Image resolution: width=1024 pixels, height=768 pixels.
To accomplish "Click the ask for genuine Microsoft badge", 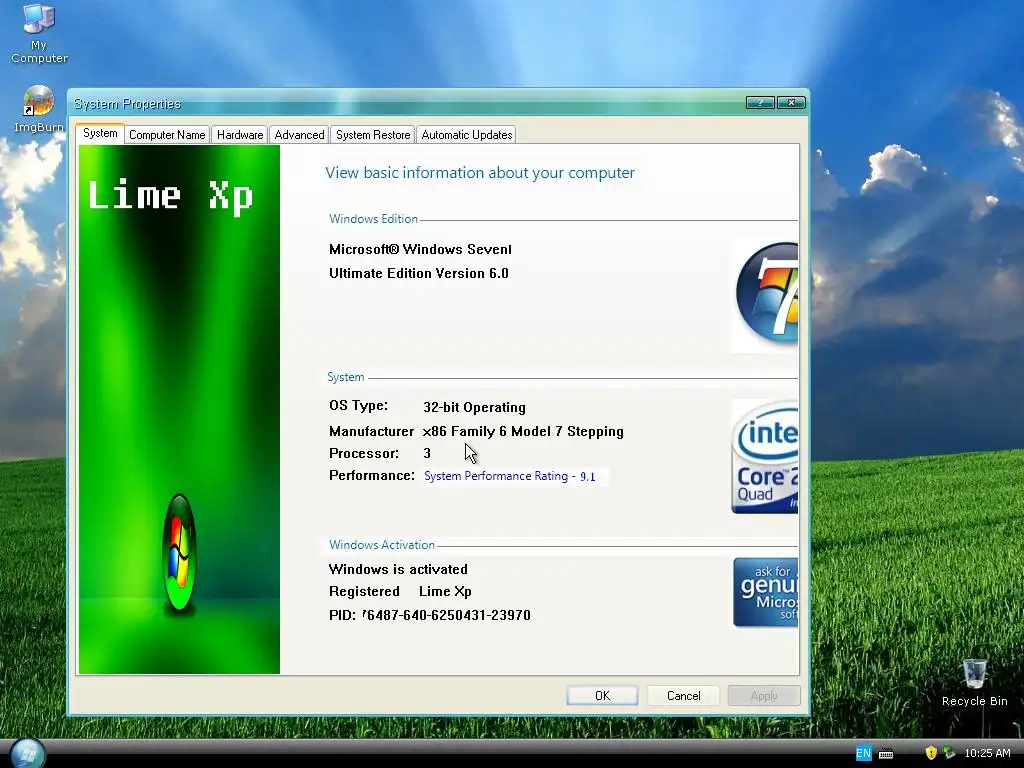I will click(765, 592).
